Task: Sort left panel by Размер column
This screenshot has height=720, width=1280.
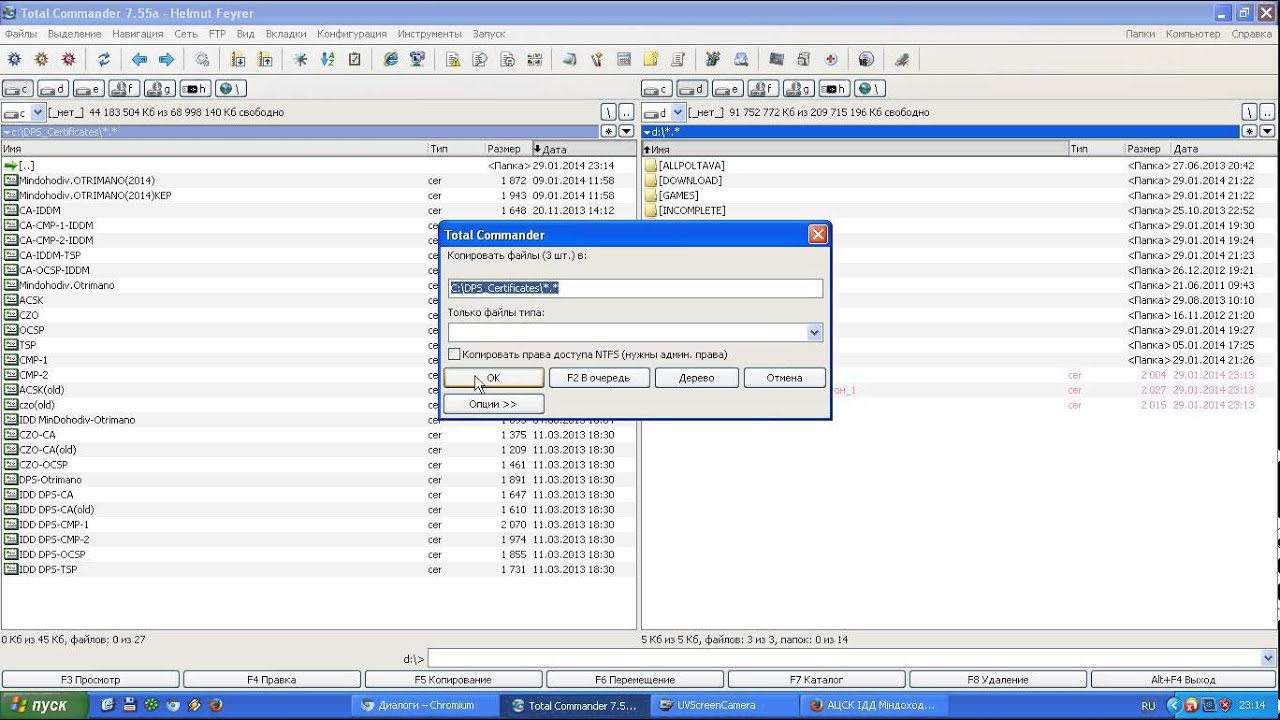Action: point(508,149)
